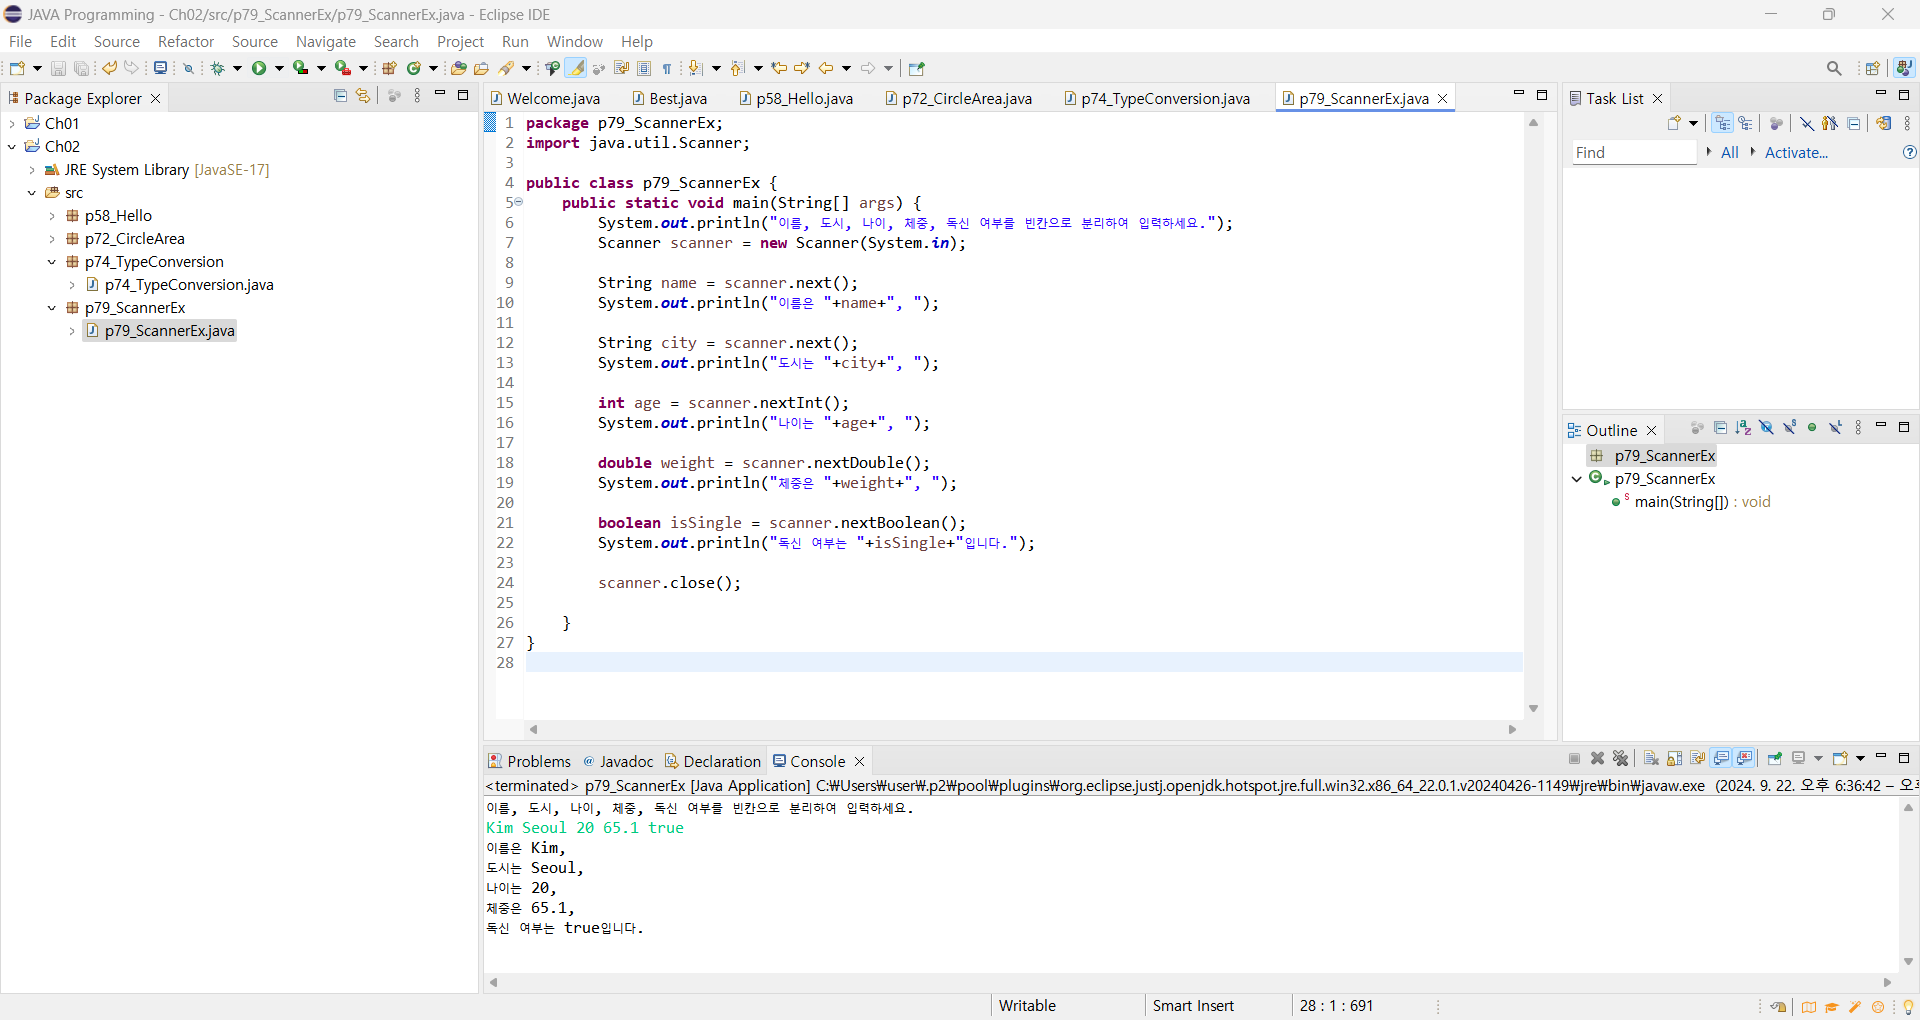This screenshot has height=1020, width=1920.
Task: Click the Open Type toolbar icon
Action: click(x=458, y=68)
